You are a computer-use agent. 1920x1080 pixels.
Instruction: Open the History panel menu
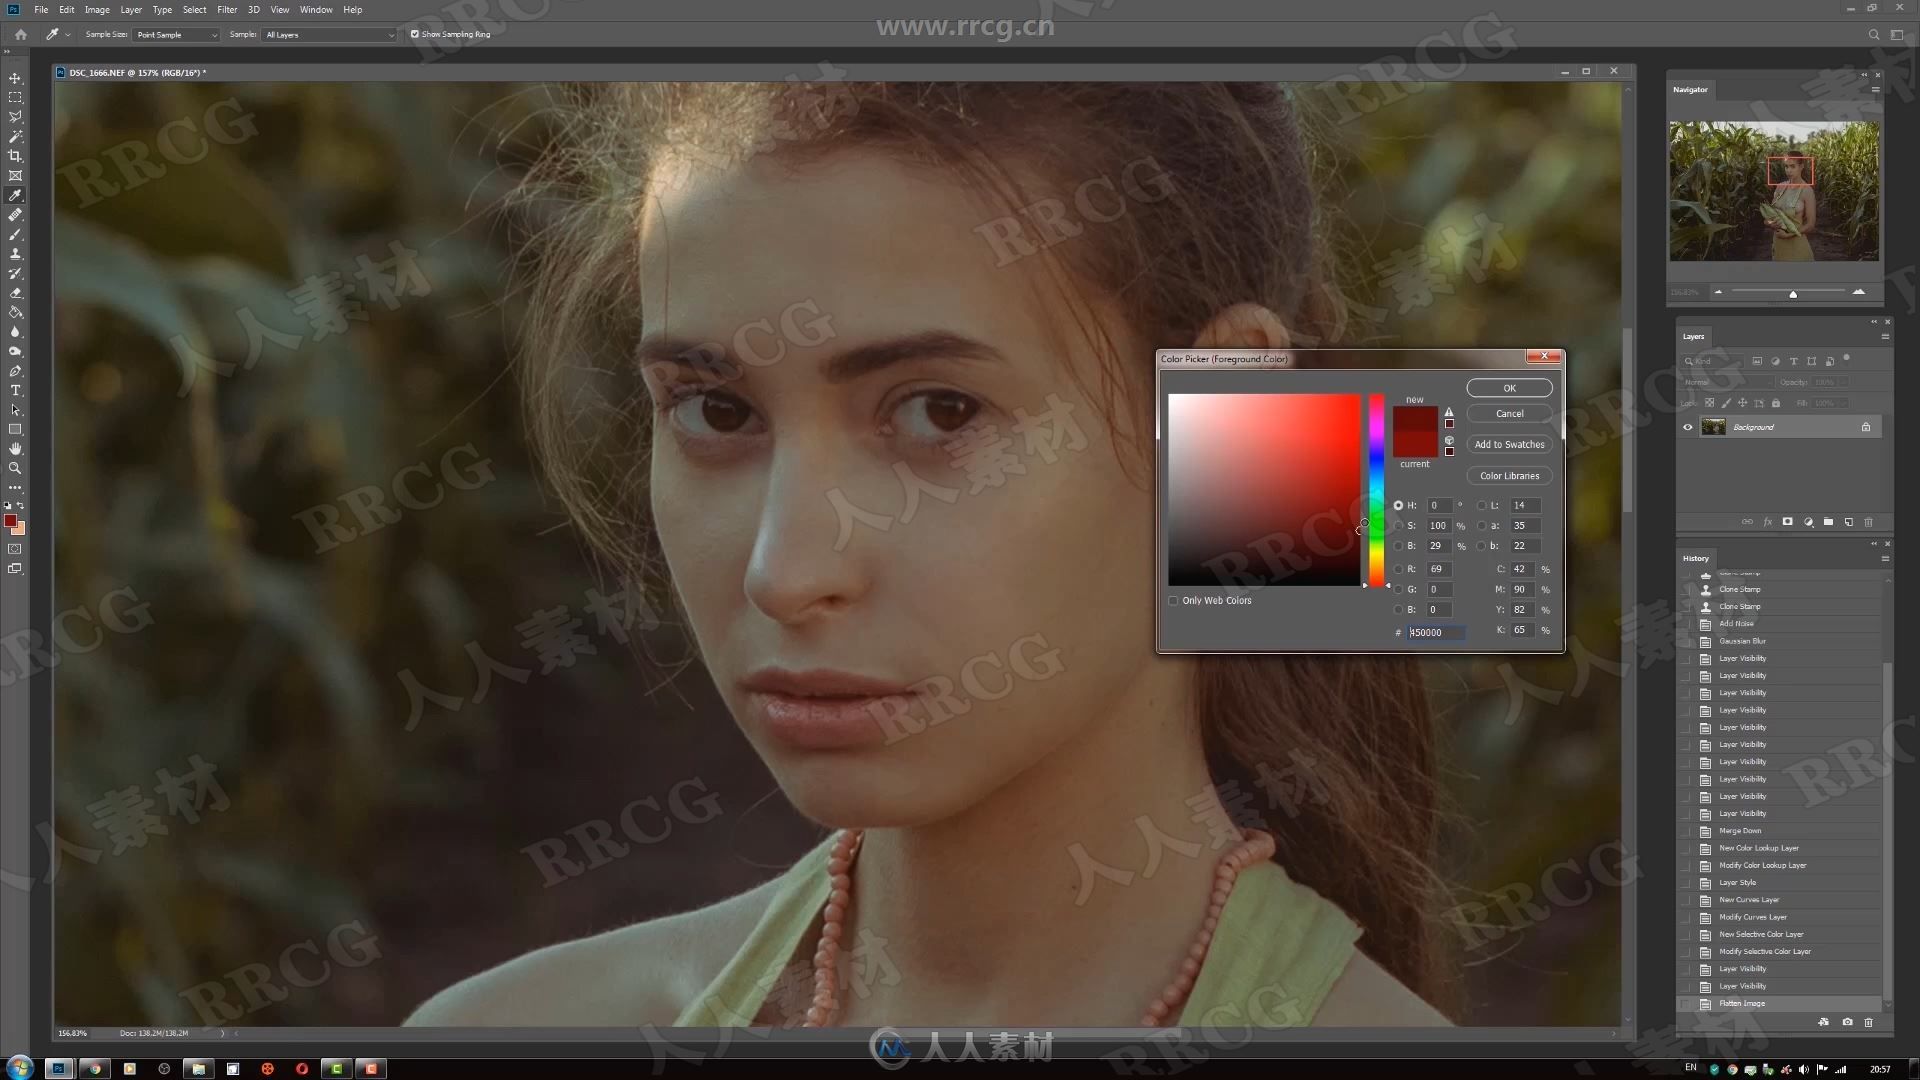(1884, 559)
